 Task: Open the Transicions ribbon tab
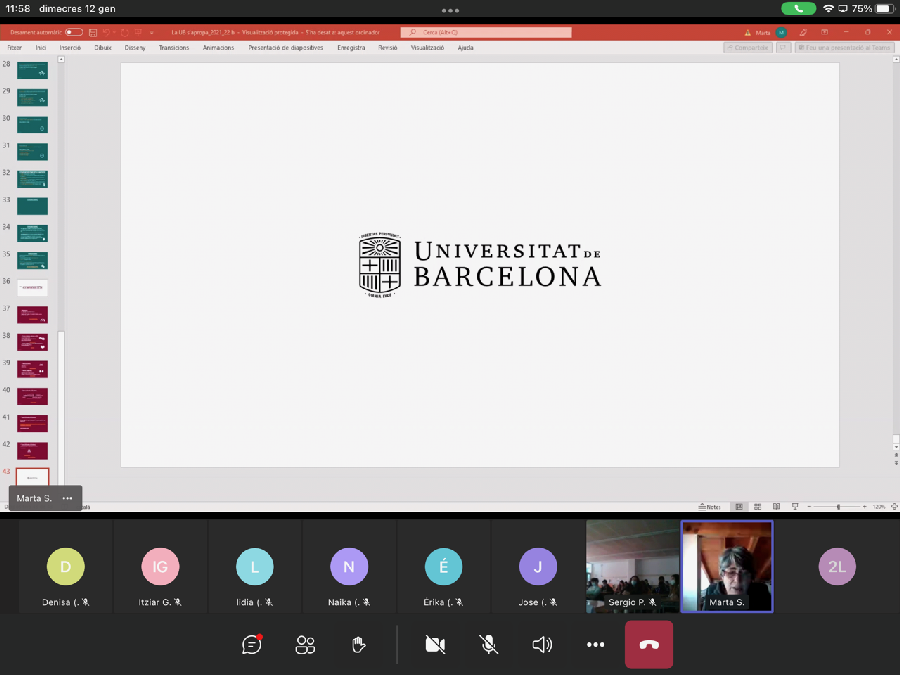tap(173, 47)
